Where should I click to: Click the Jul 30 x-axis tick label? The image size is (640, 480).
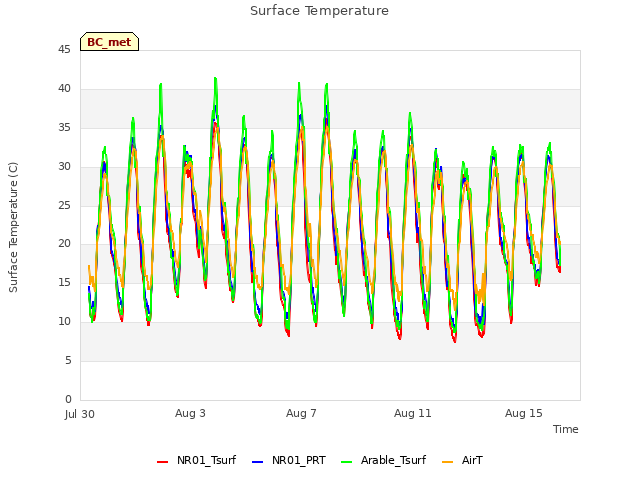(x=80, y=414)
